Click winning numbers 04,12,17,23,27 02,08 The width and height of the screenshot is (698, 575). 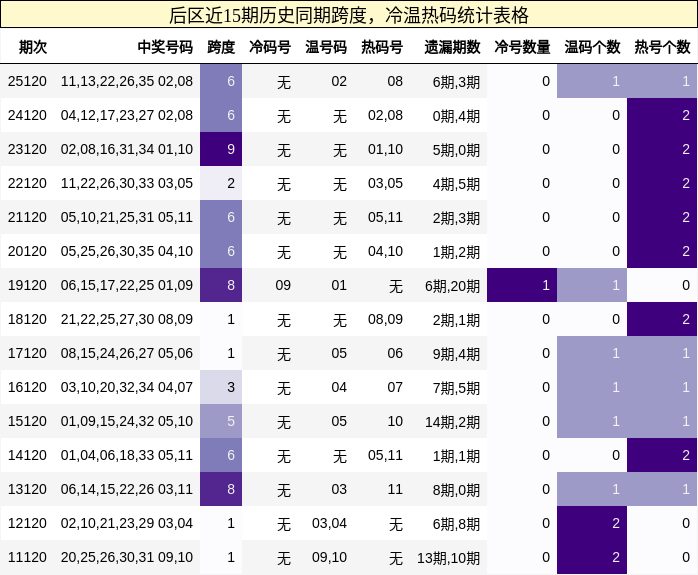127,115
